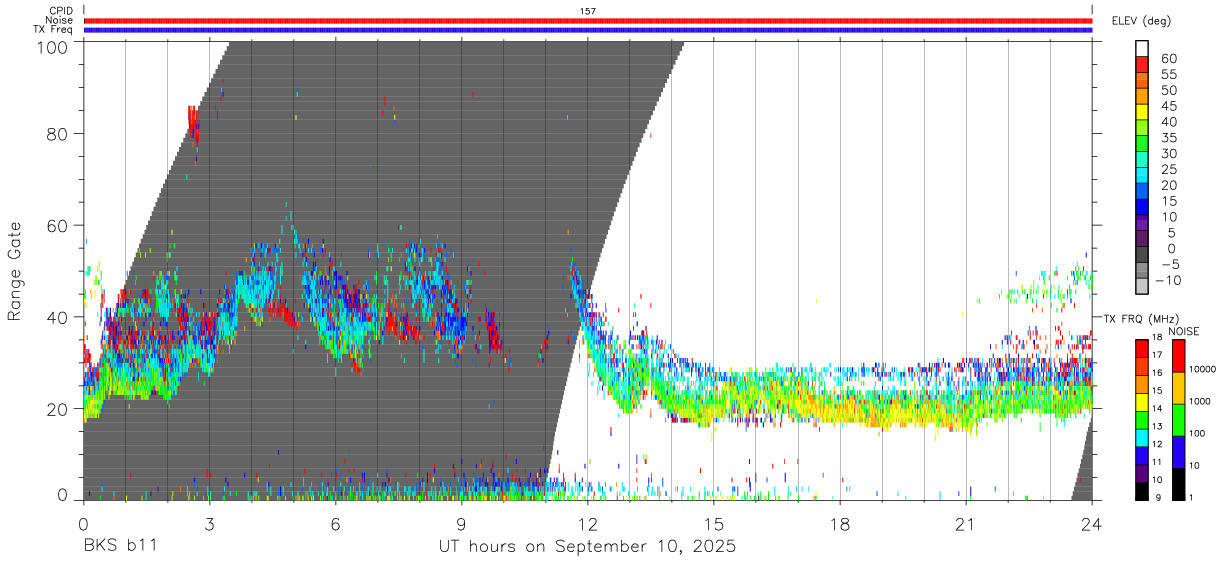Click the red top swatch of TX FRQ bar
1228x567 pixels.
1142,348
